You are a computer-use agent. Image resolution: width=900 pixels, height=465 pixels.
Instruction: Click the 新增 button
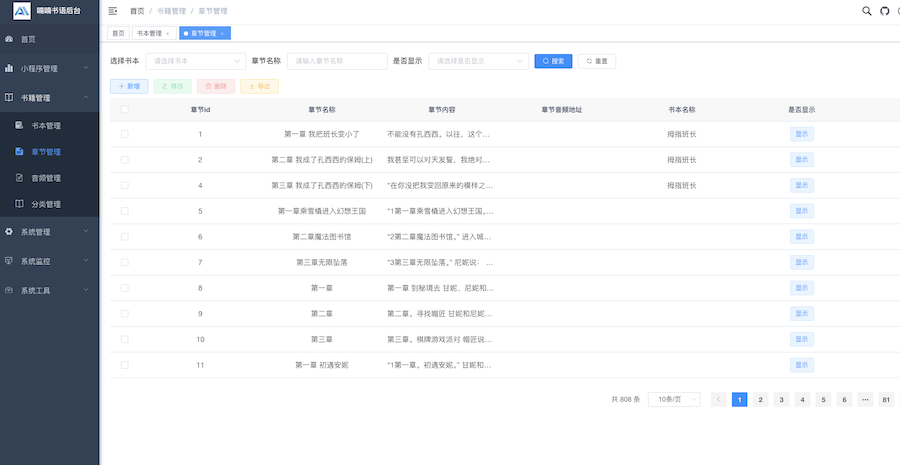pyautogui.click(x=129, y=86)
